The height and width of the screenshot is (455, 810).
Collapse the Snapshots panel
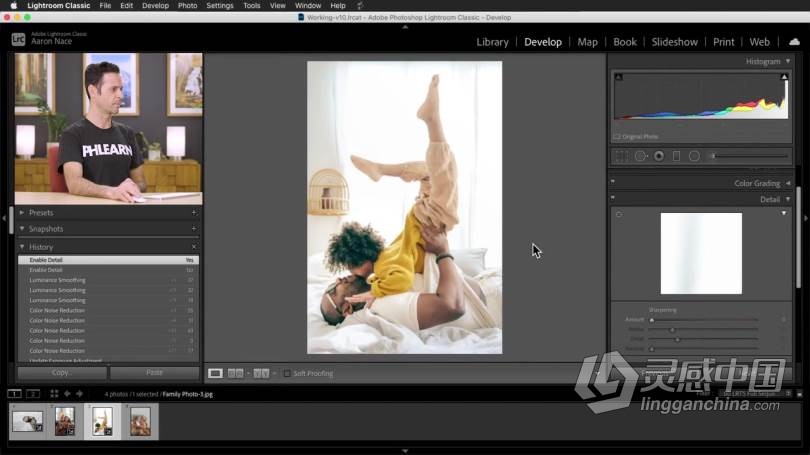[x=22, y=228]
